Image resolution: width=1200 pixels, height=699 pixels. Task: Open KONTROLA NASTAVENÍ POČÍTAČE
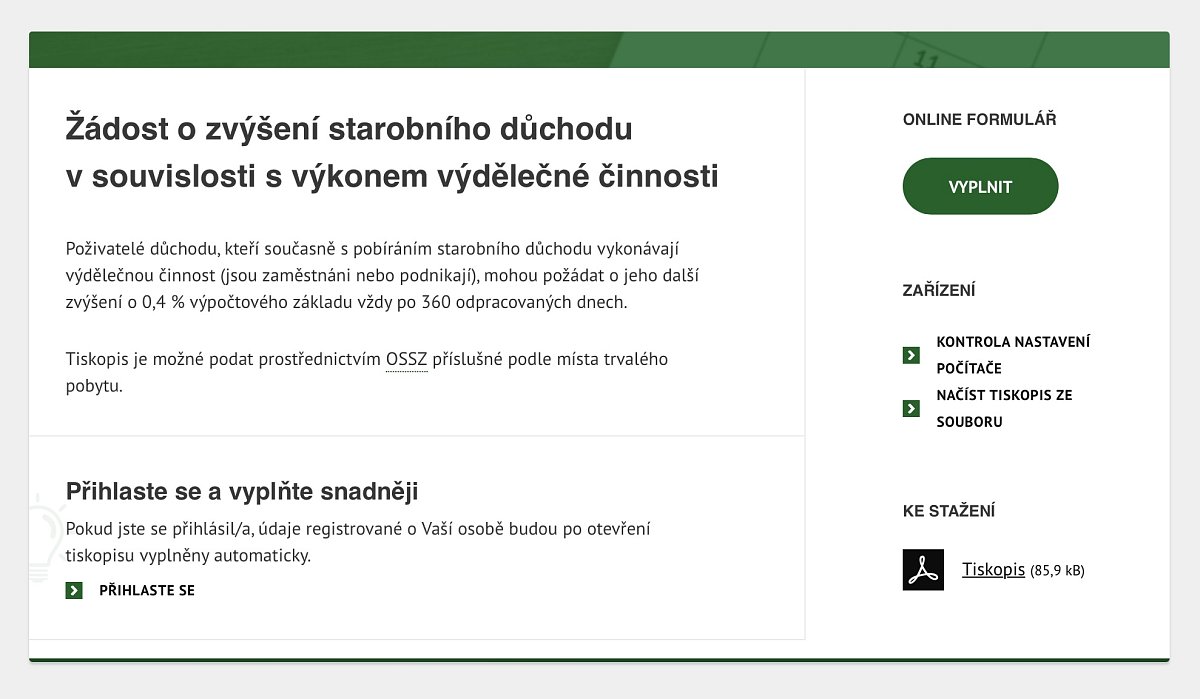[x=1013, y=354]
